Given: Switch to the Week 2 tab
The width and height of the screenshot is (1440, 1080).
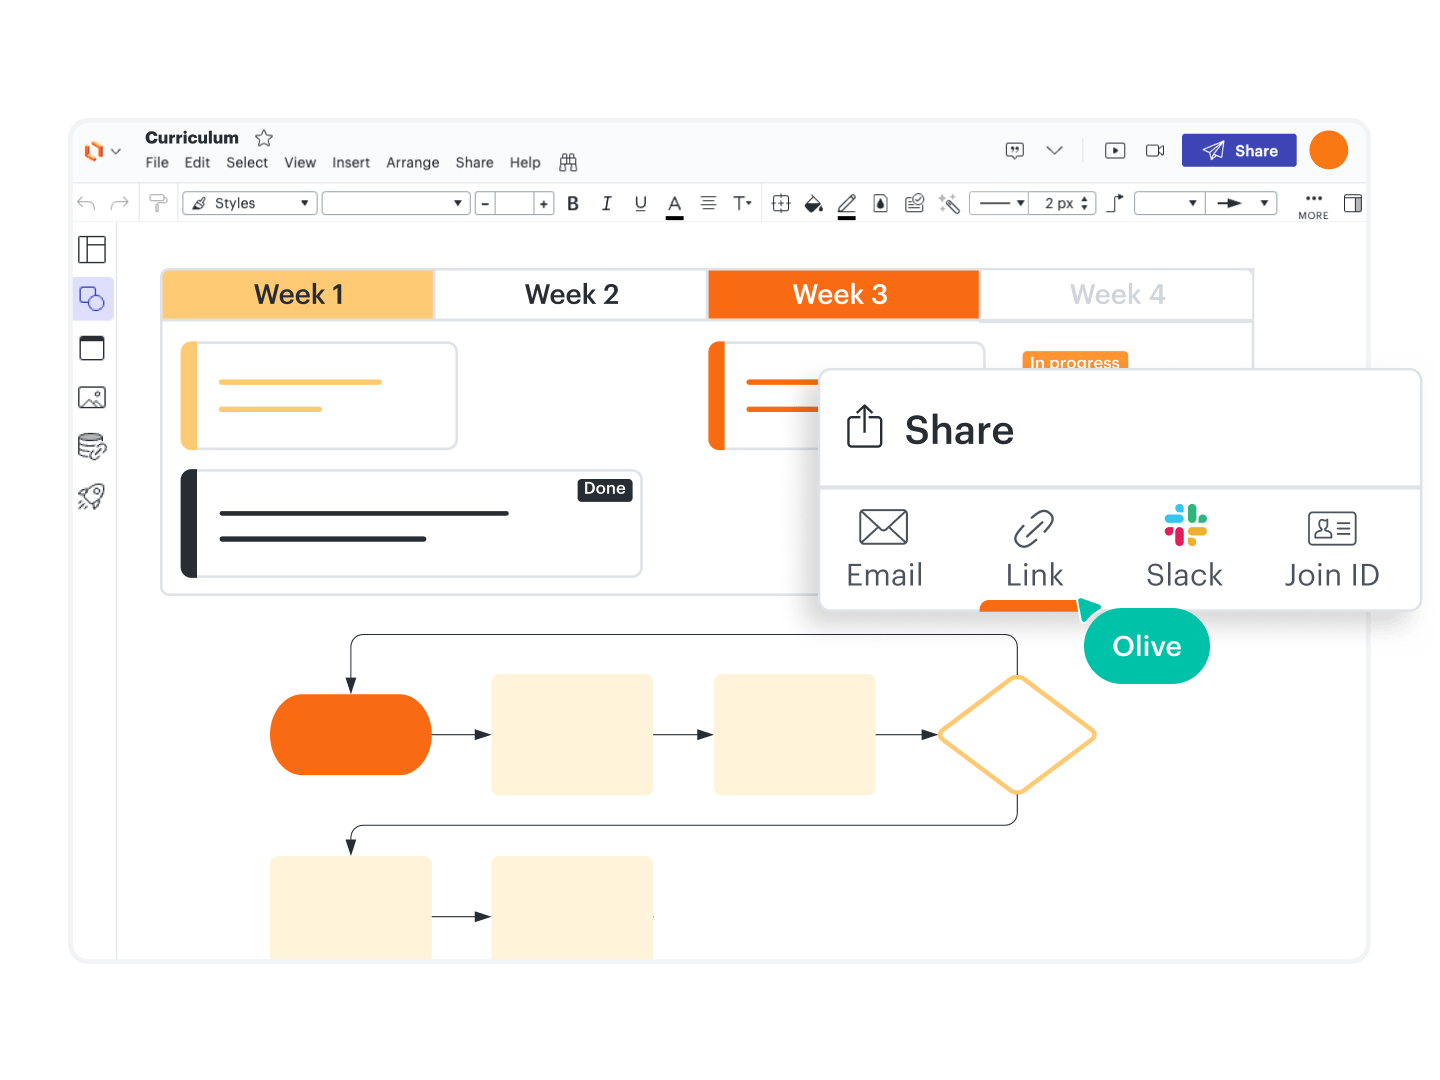Looking at the screenshot, I should pos(571,294).
